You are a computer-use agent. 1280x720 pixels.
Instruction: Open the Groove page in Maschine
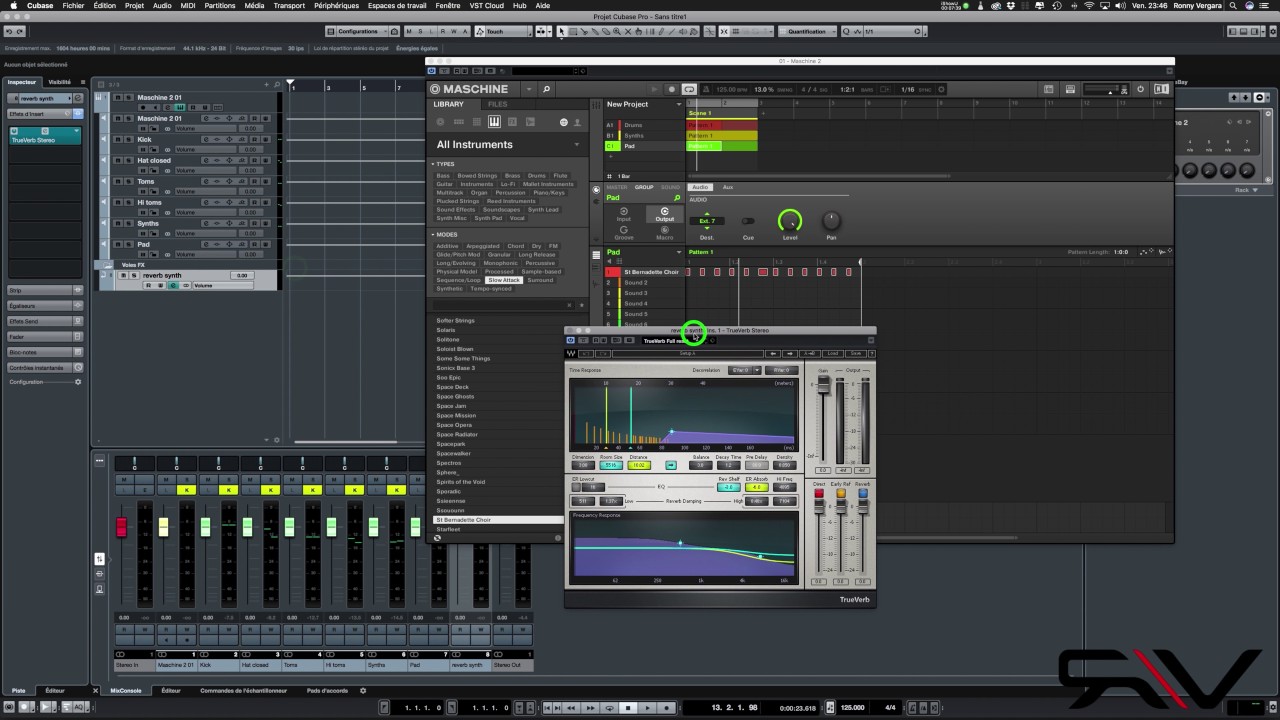[x=624, y=231]
